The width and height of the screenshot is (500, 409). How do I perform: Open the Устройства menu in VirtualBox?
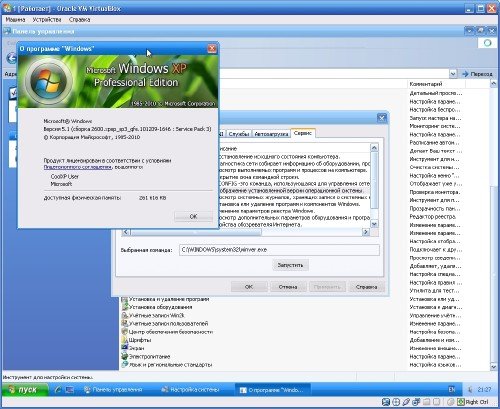pos(47,20)
